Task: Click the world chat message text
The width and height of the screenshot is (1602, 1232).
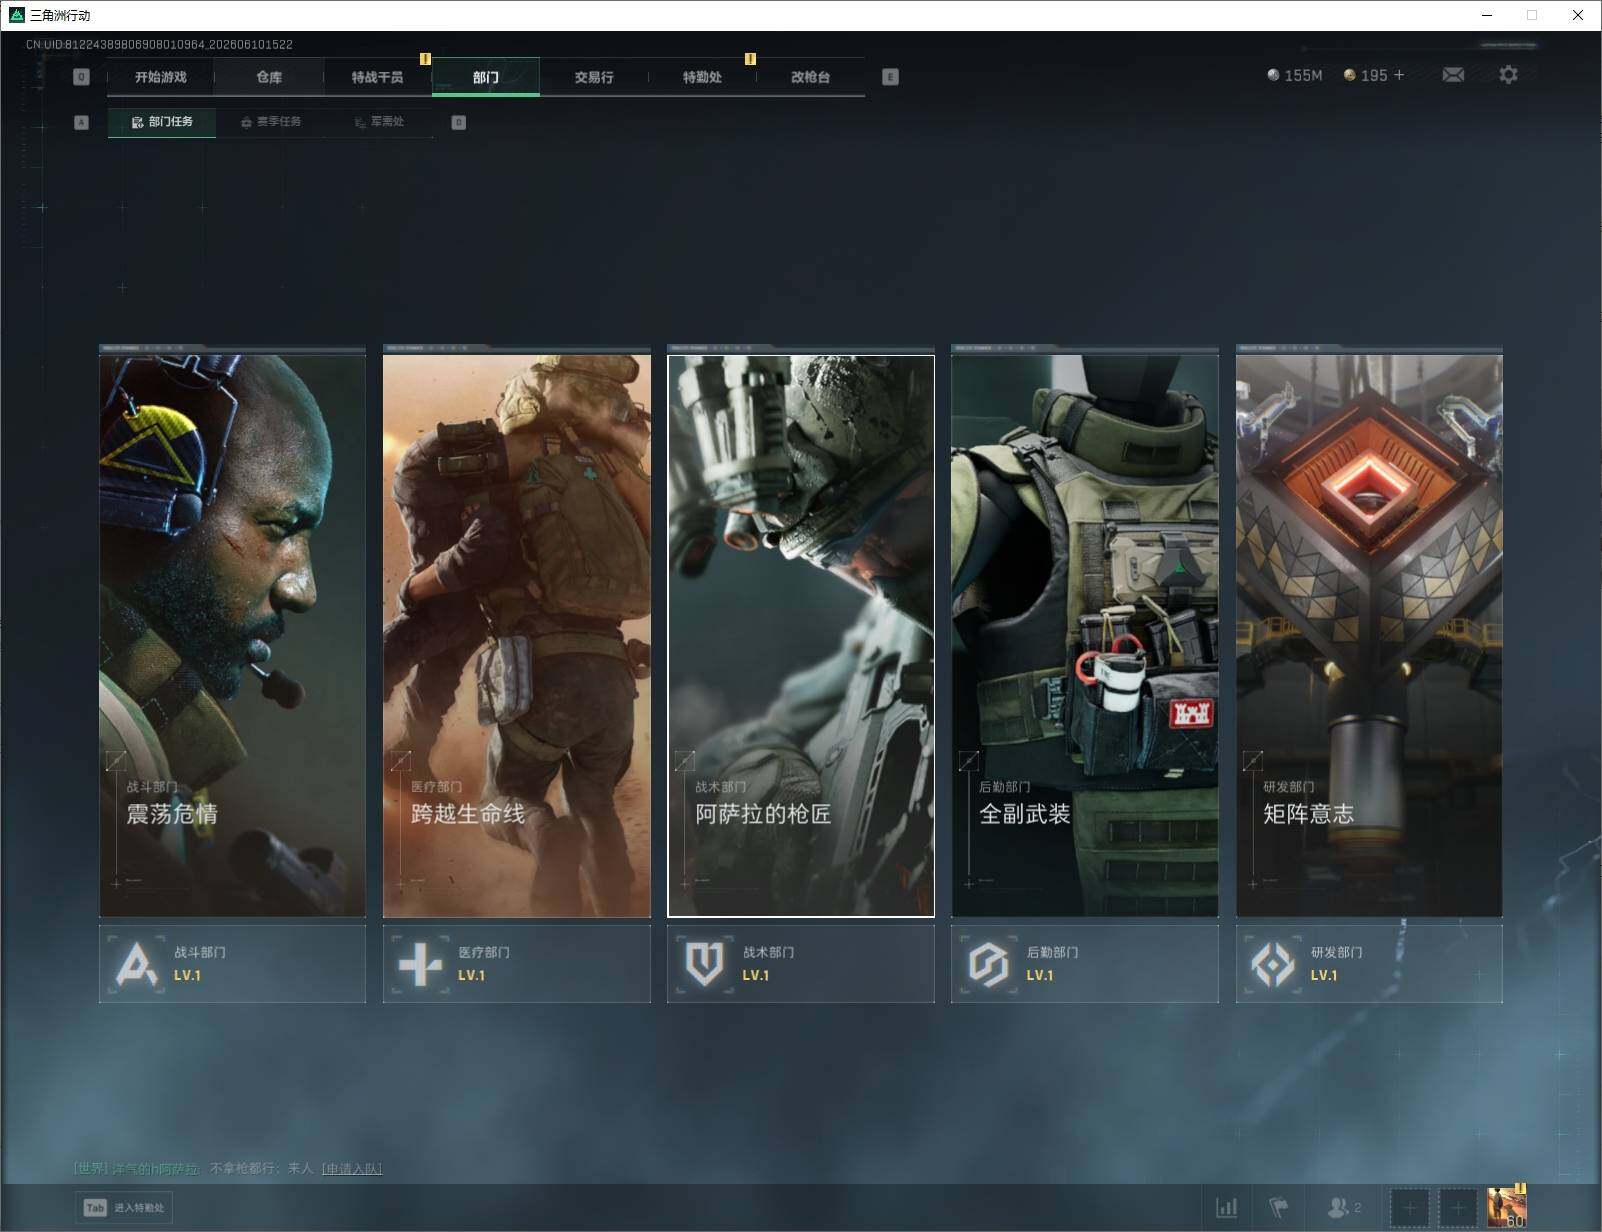Action: point(262,1168)
